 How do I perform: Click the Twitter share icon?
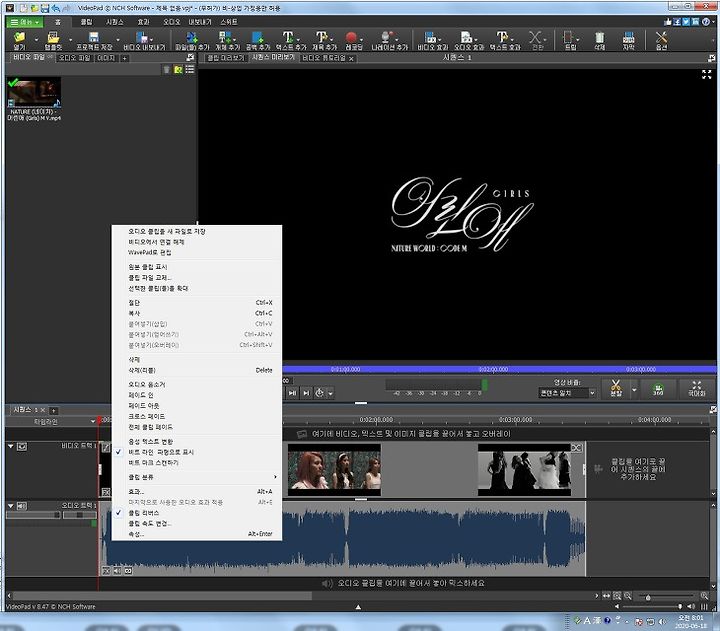point(686,22)
